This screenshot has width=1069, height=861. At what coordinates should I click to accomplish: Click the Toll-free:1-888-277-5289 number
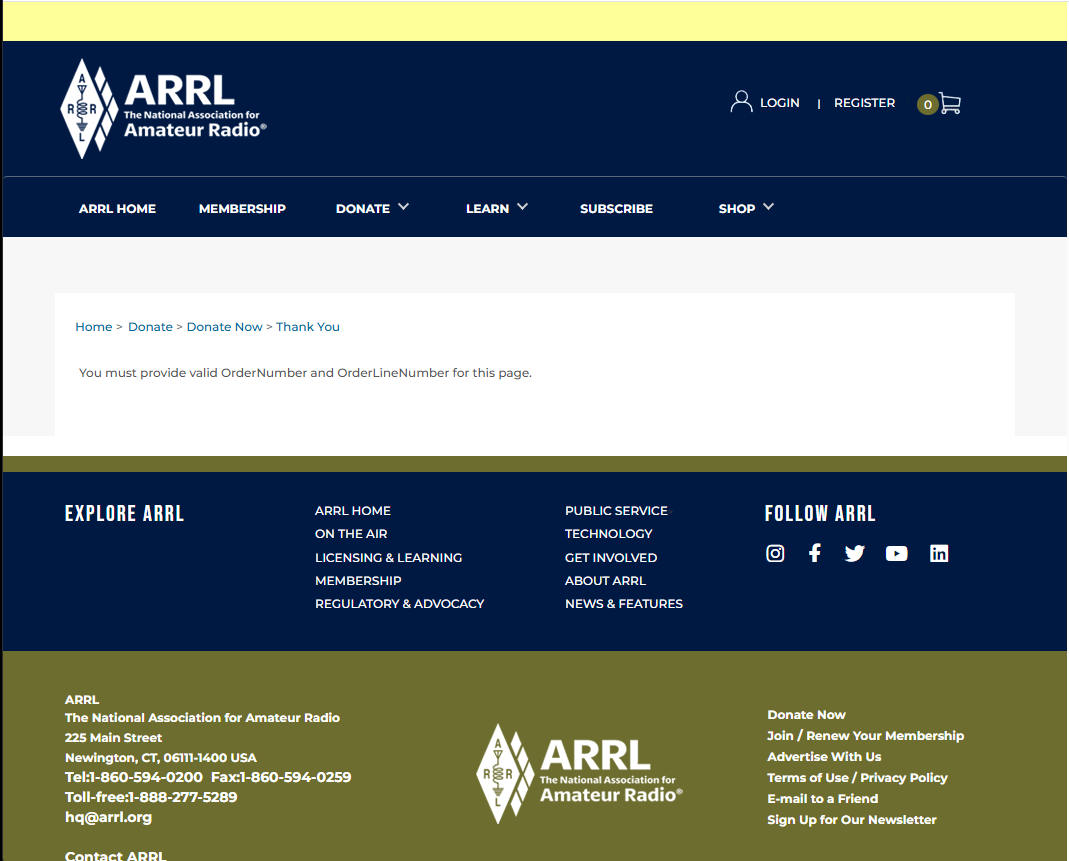click(x=151, y=797)
